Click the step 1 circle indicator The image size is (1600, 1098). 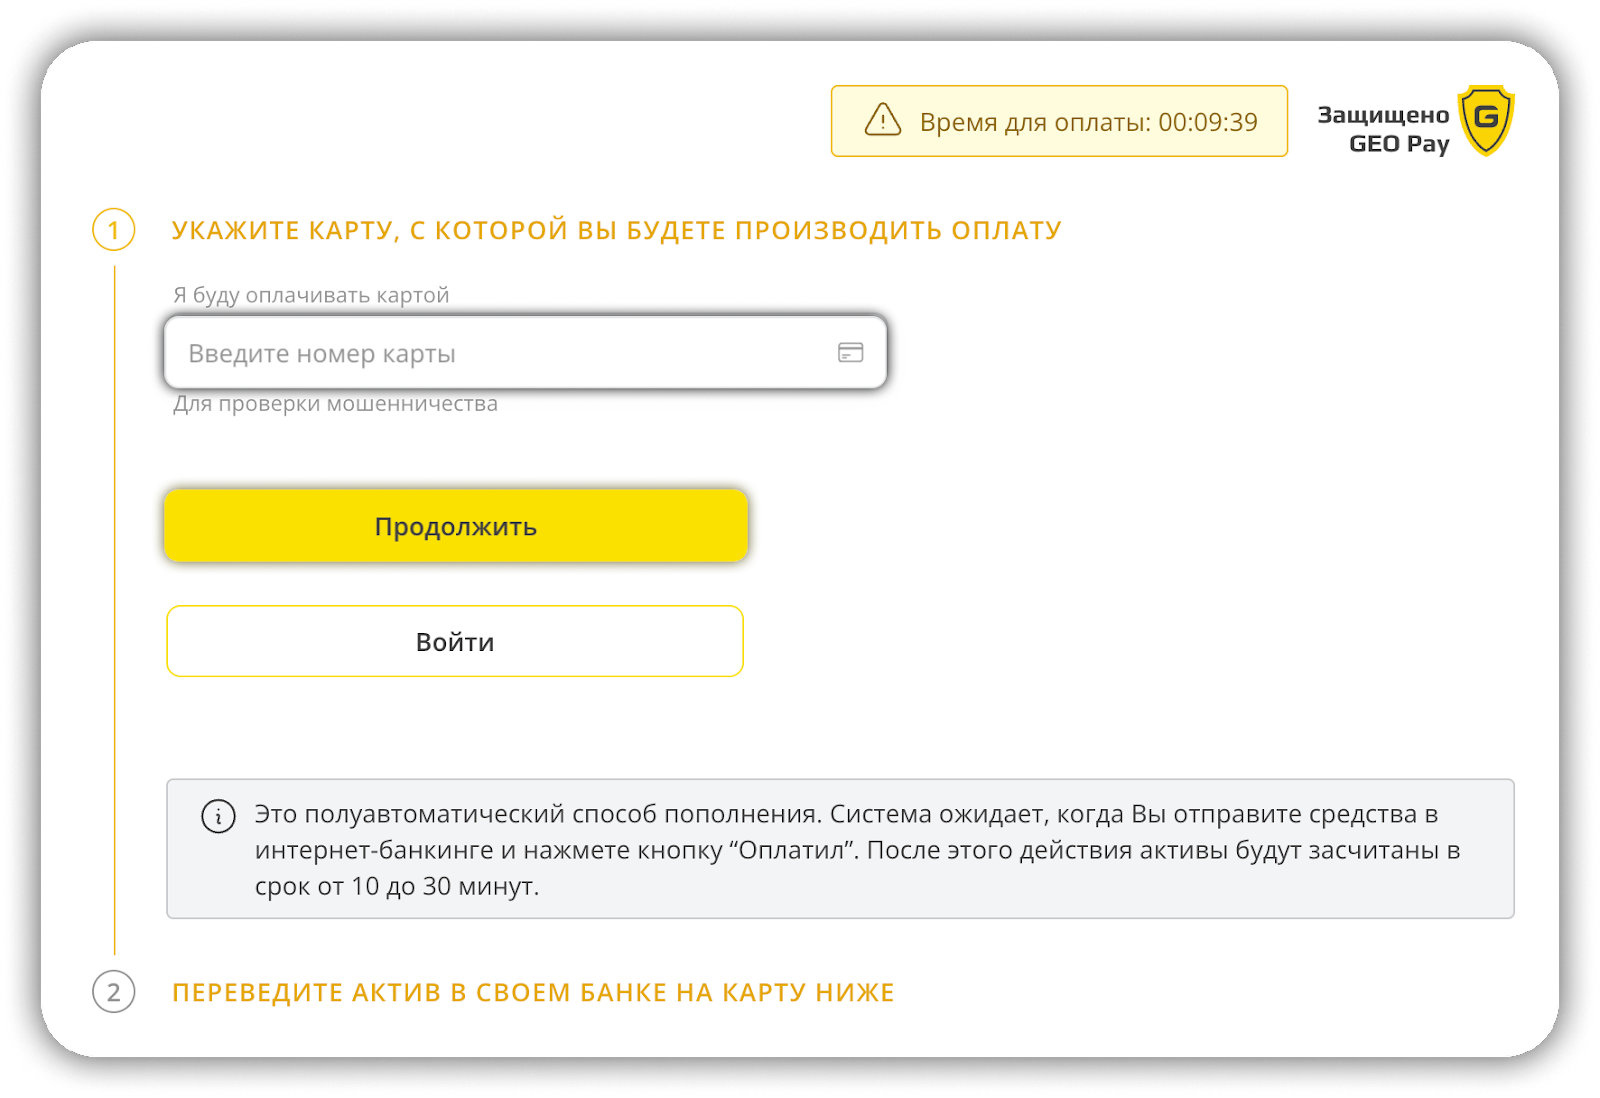tap(114, 230)
